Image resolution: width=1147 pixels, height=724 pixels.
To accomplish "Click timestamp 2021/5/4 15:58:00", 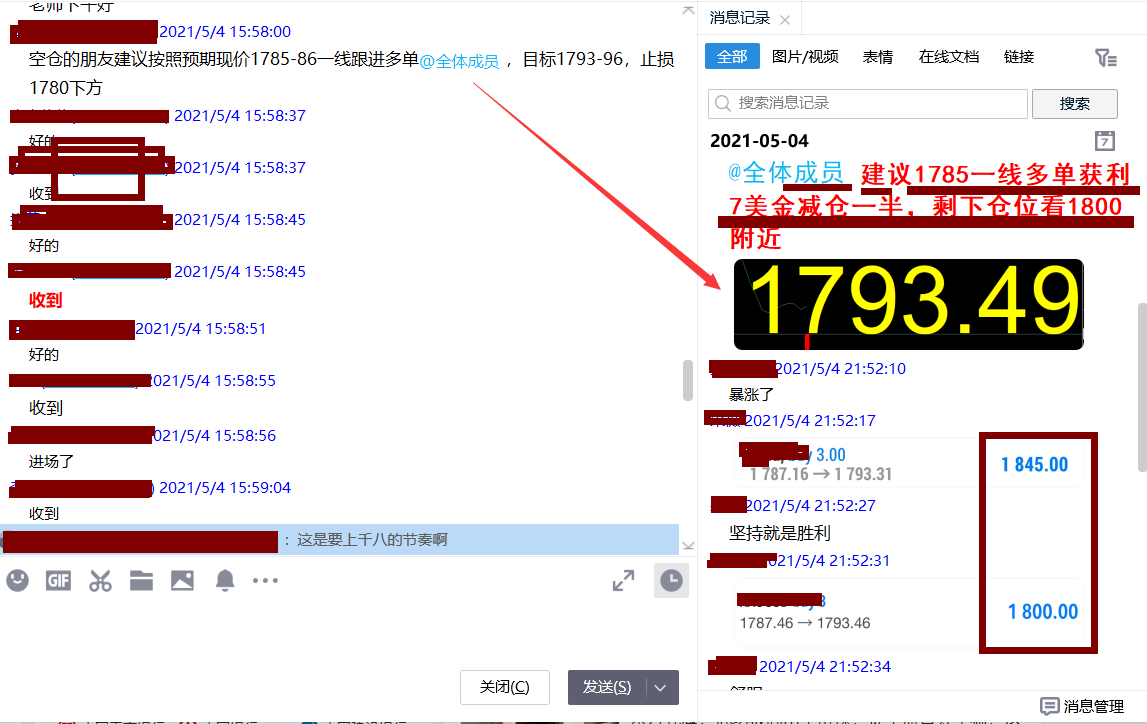I will pos(225,31).
